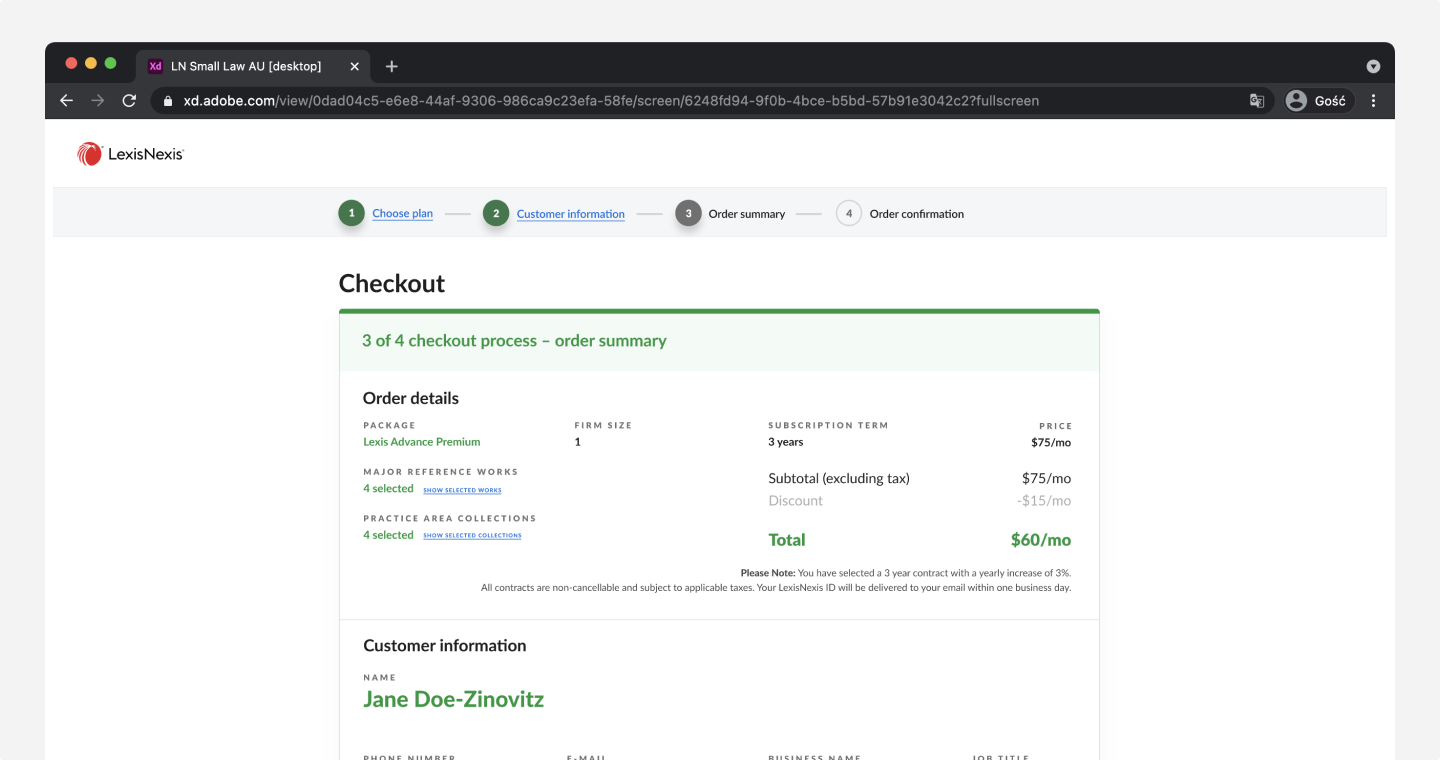Click the new tab plus button
The height and width of the screenshot is (760, 1440).
pos(392,66)
